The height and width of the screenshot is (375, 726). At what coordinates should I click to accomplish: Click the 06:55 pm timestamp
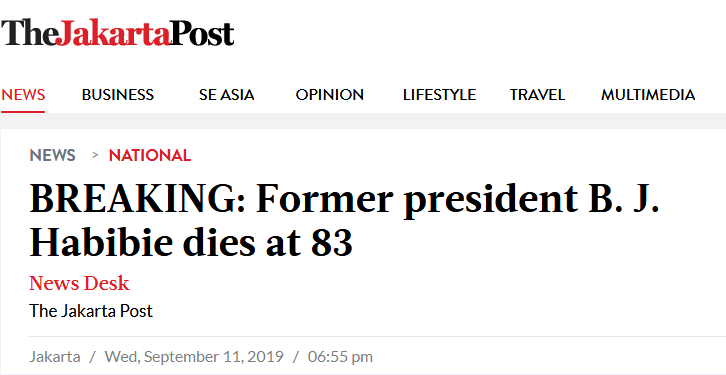pyautogui.click(x=340, y=356)
